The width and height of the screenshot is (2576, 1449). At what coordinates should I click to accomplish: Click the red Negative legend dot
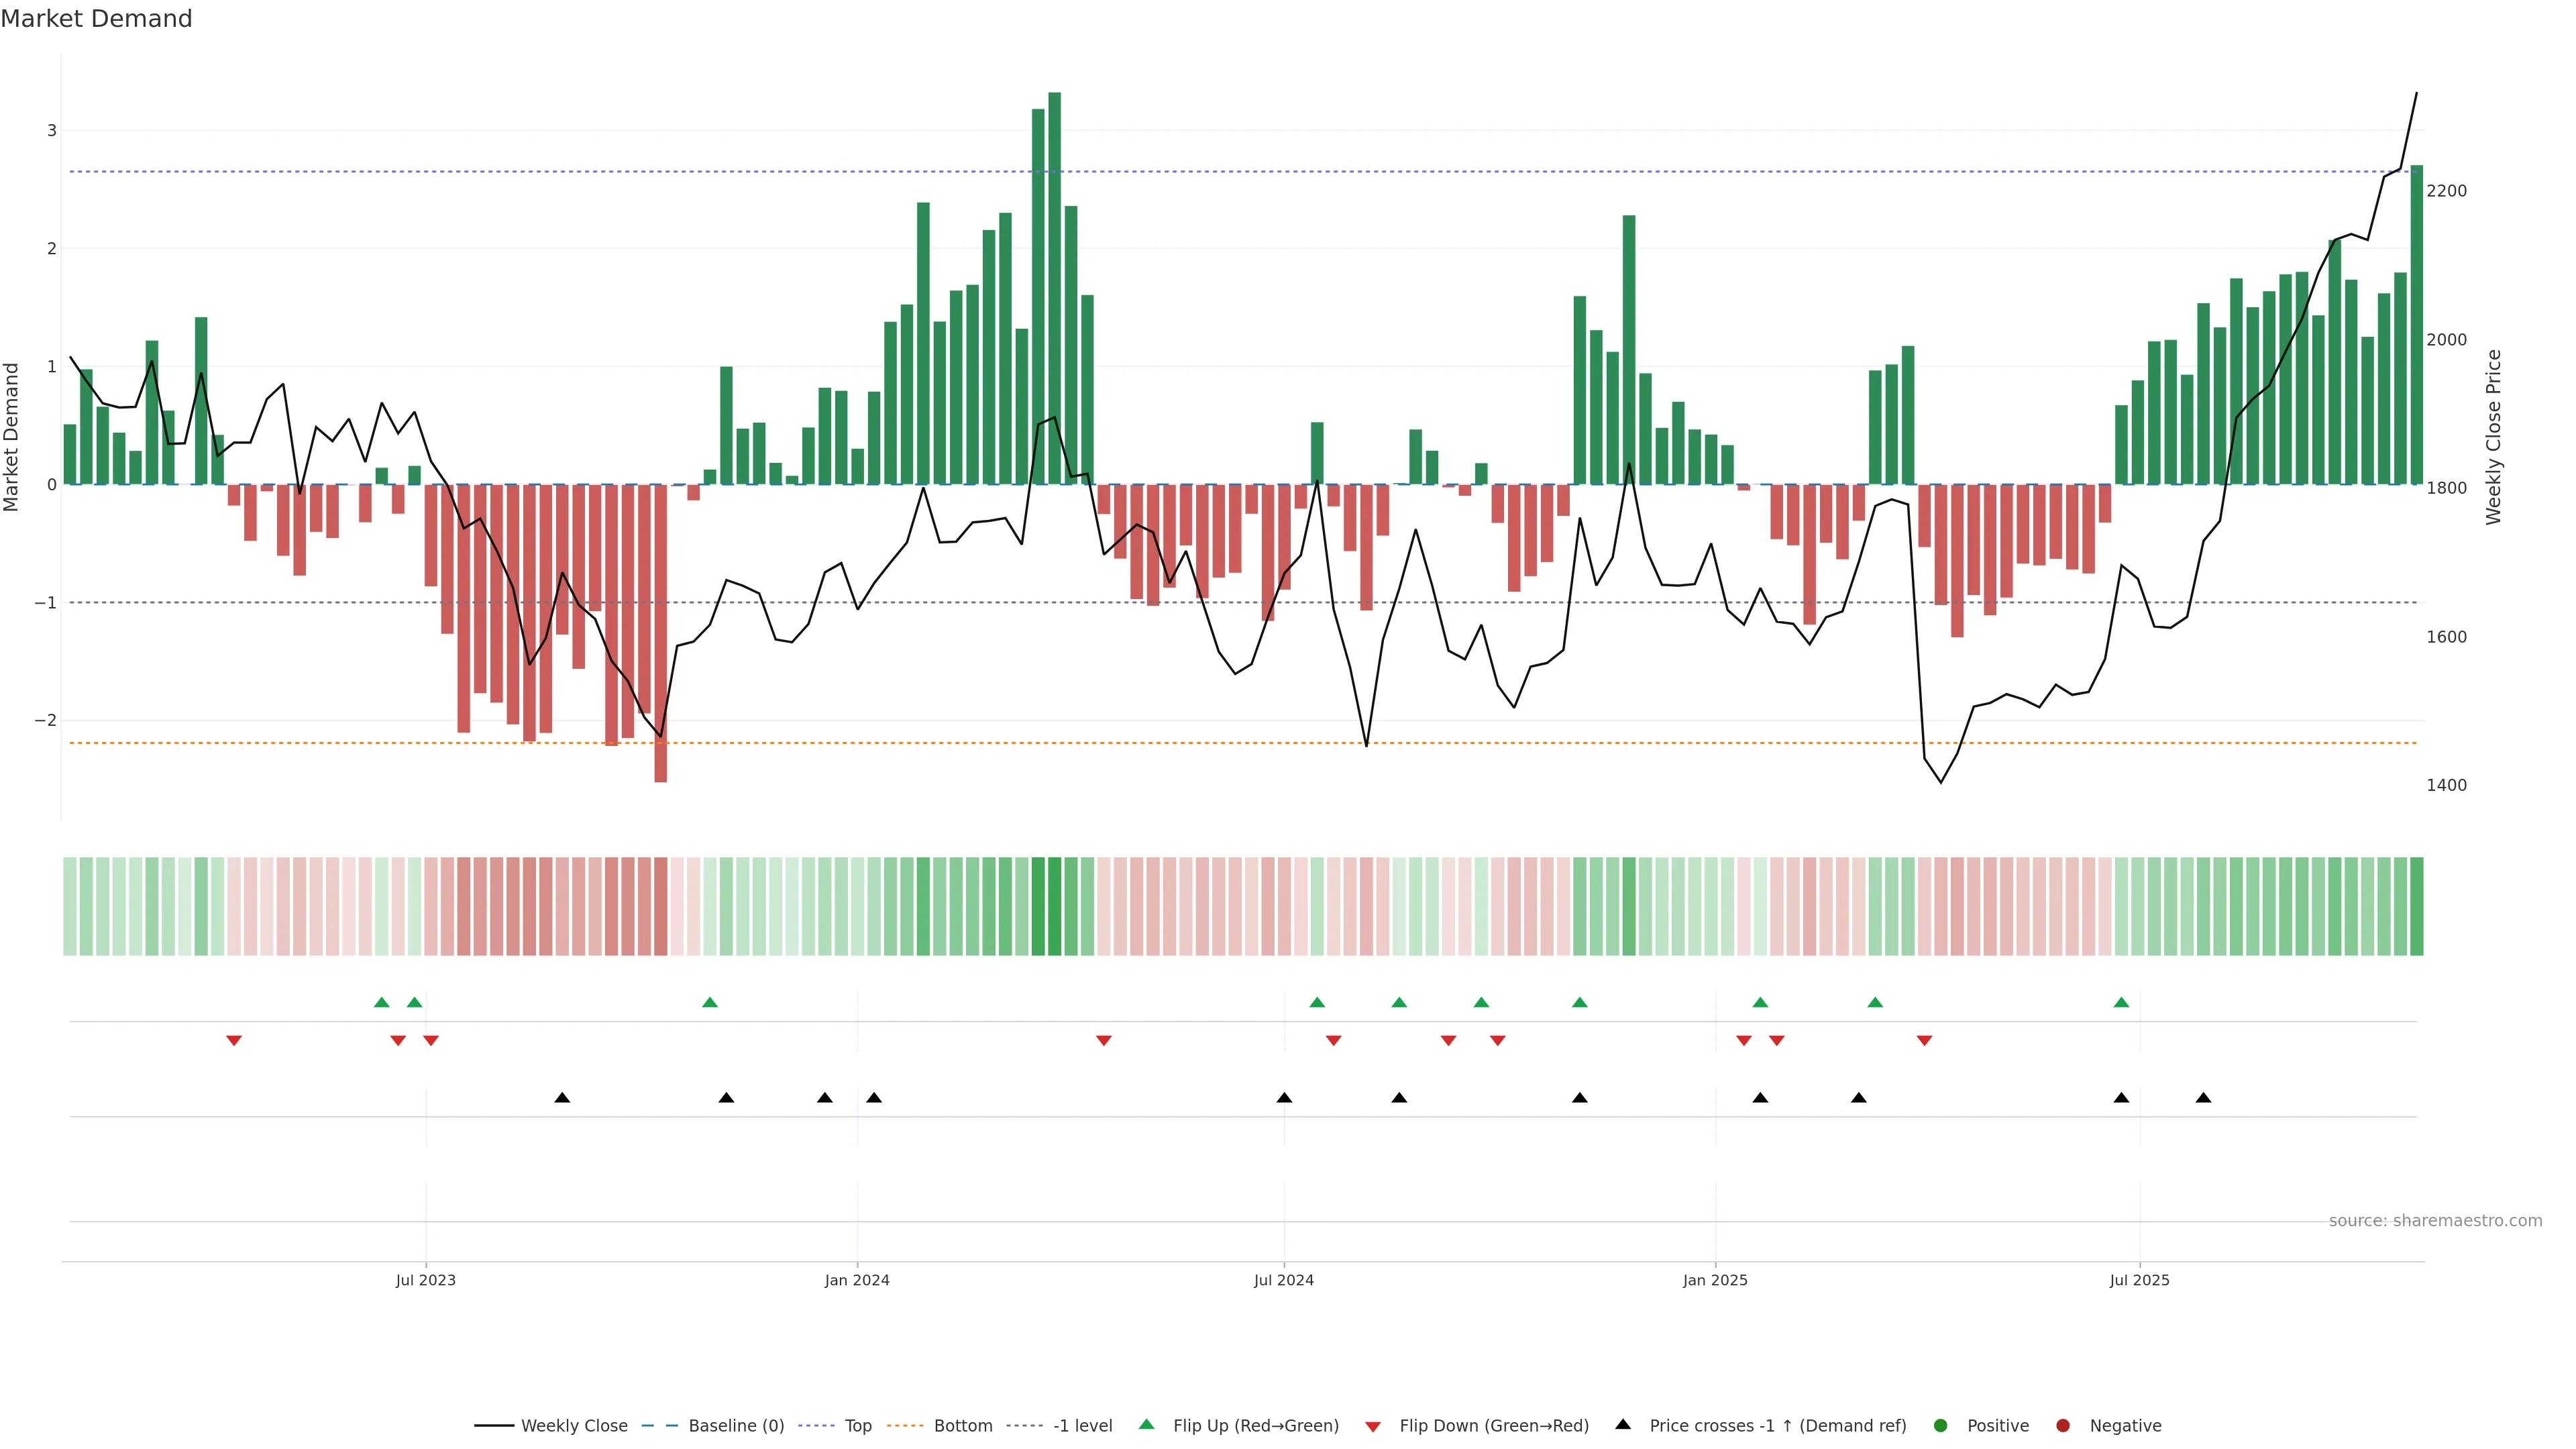[x=2062, y=1425]
